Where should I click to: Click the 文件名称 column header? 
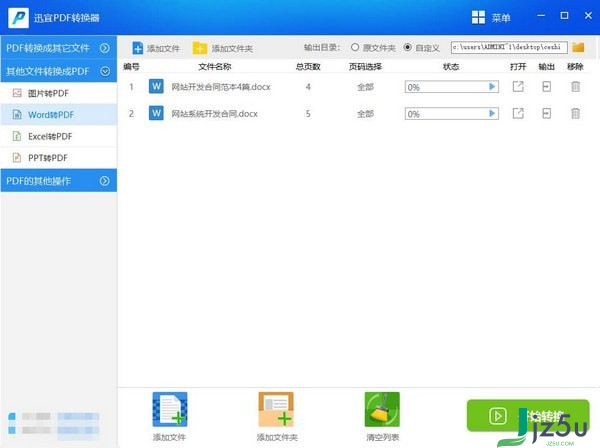pyautogui.click(x=215, y=67)
